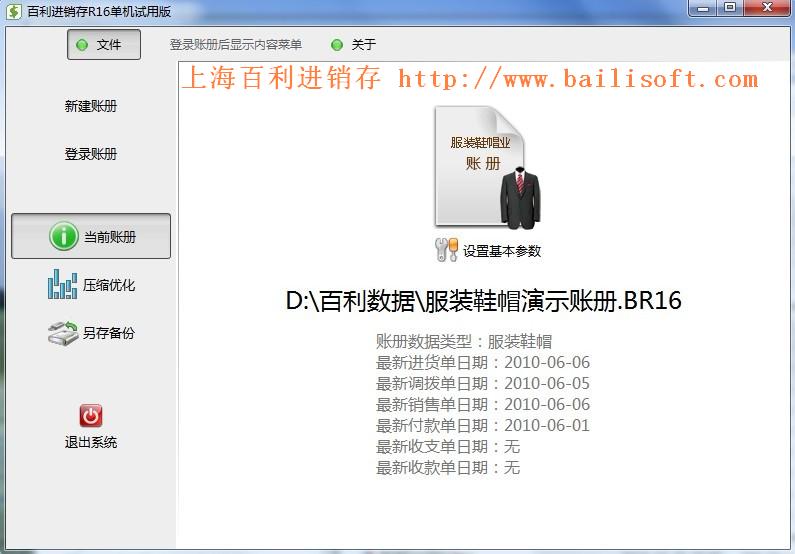Viewport: 795px width, 554px height.
Task: Click the wrench tools icon for settings
Action: click(x=447, y=250)
